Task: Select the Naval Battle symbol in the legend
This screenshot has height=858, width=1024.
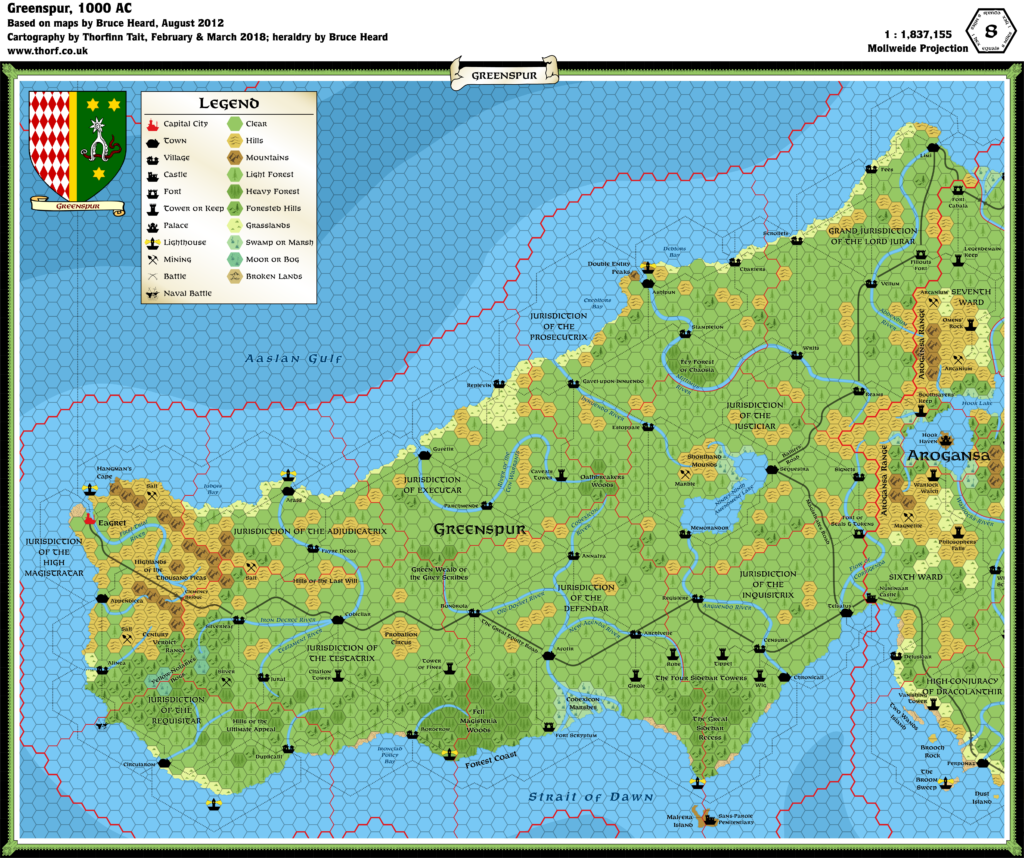Action: 153,293
